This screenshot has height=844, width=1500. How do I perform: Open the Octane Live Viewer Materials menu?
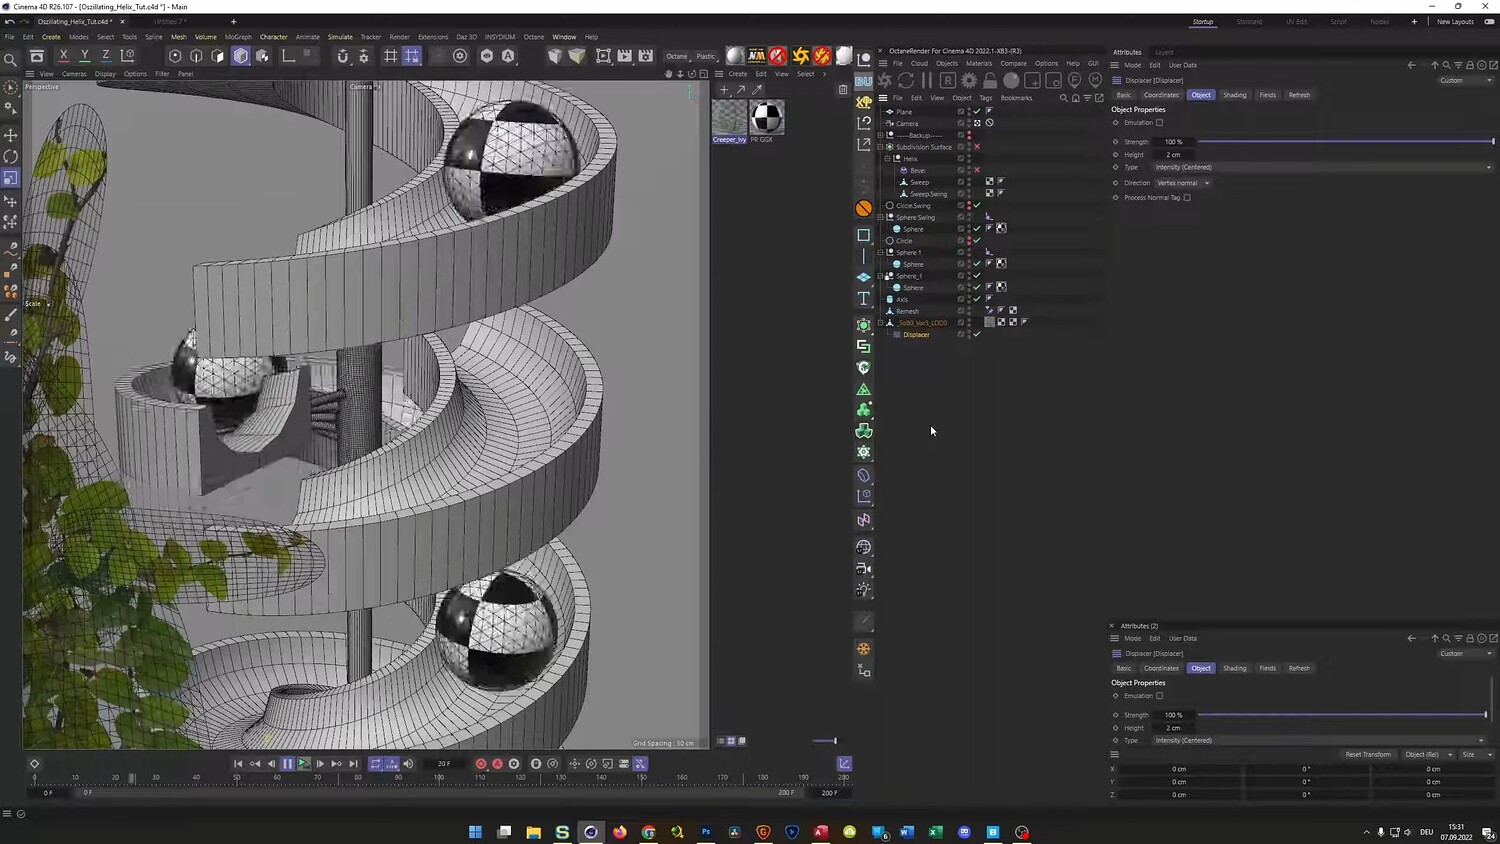tap(979, 63)
